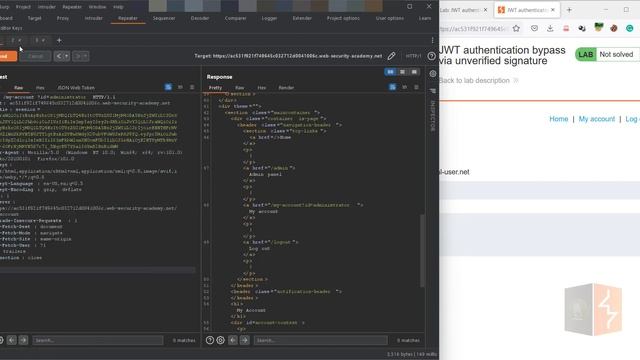Expand the Inspector side panel
This screenshot has height=360, width=640.
pos(433,116)
